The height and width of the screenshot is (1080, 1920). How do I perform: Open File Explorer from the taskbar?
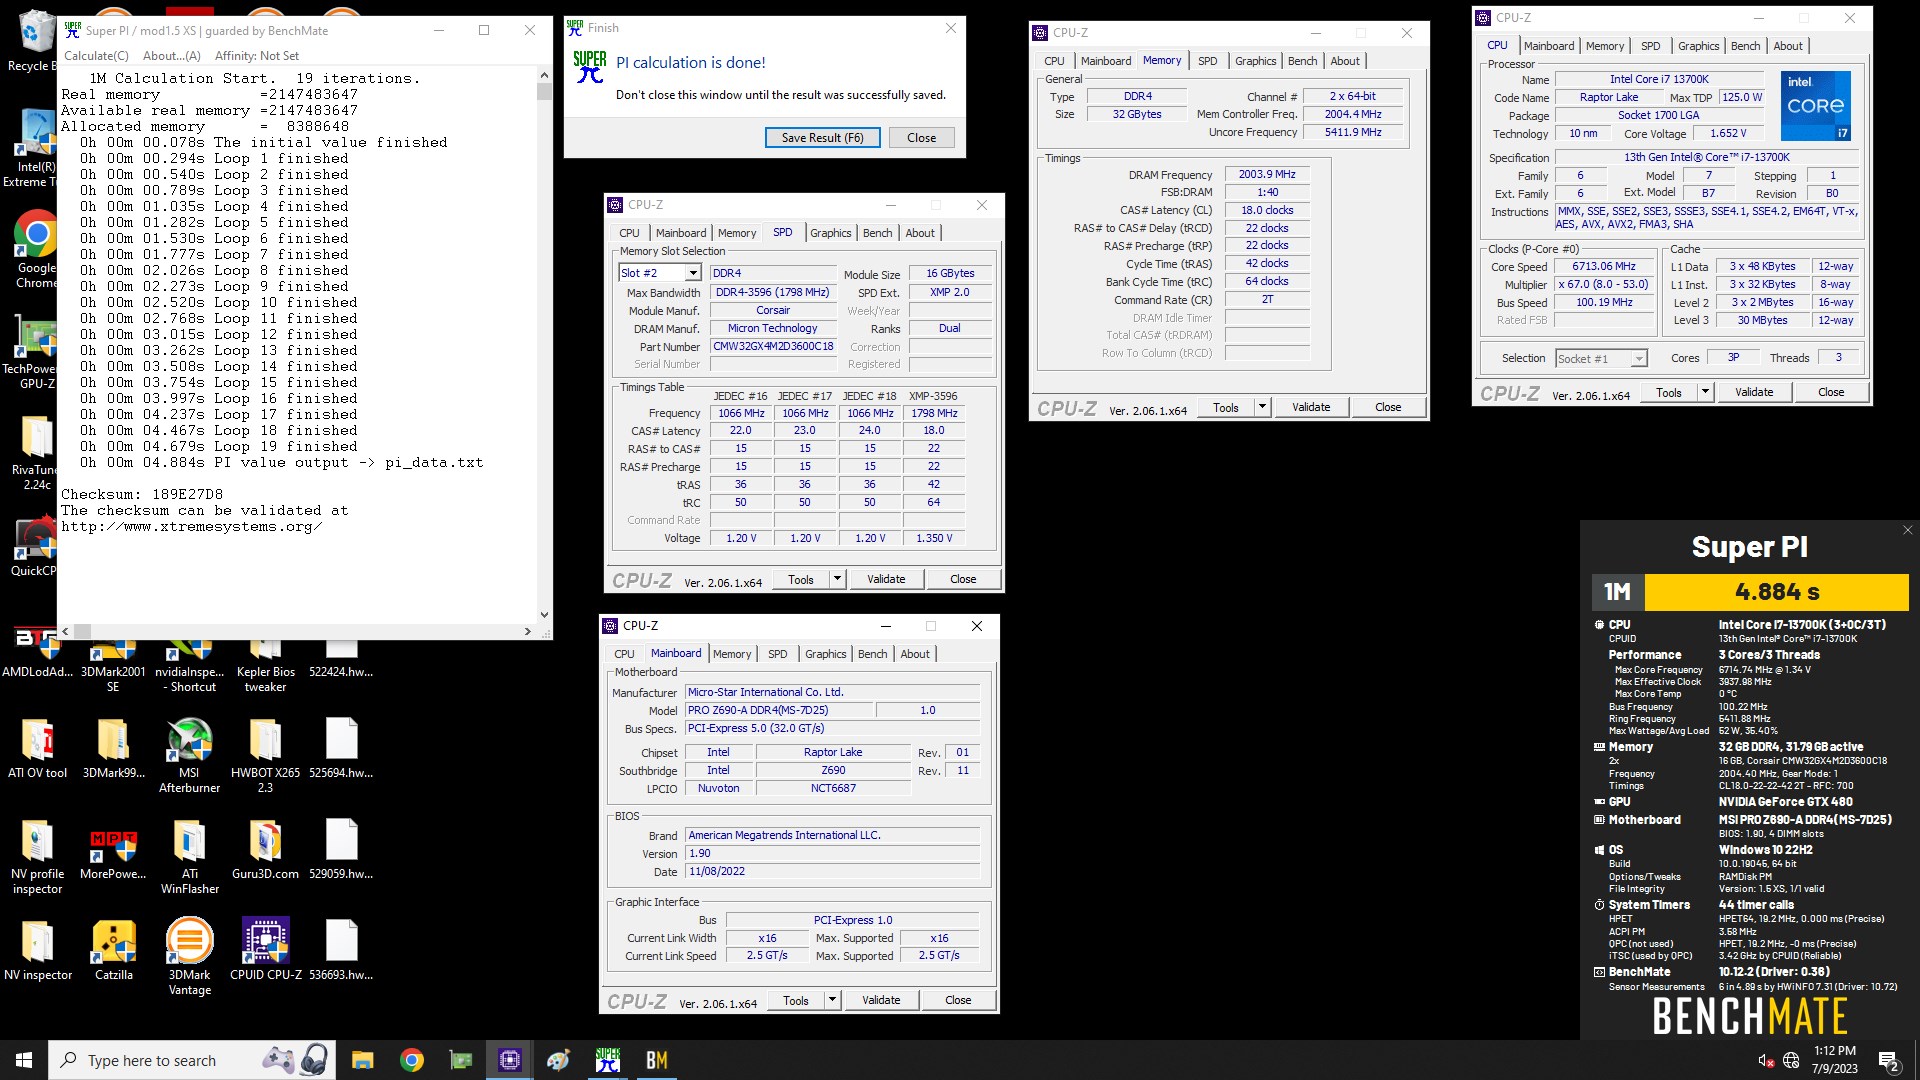[362, 1060]
